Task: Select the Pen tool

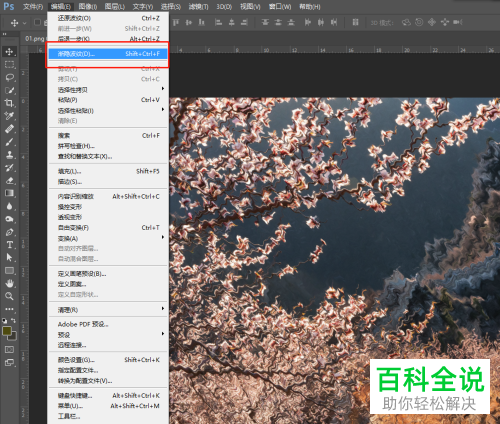Action: coord(9,232)
